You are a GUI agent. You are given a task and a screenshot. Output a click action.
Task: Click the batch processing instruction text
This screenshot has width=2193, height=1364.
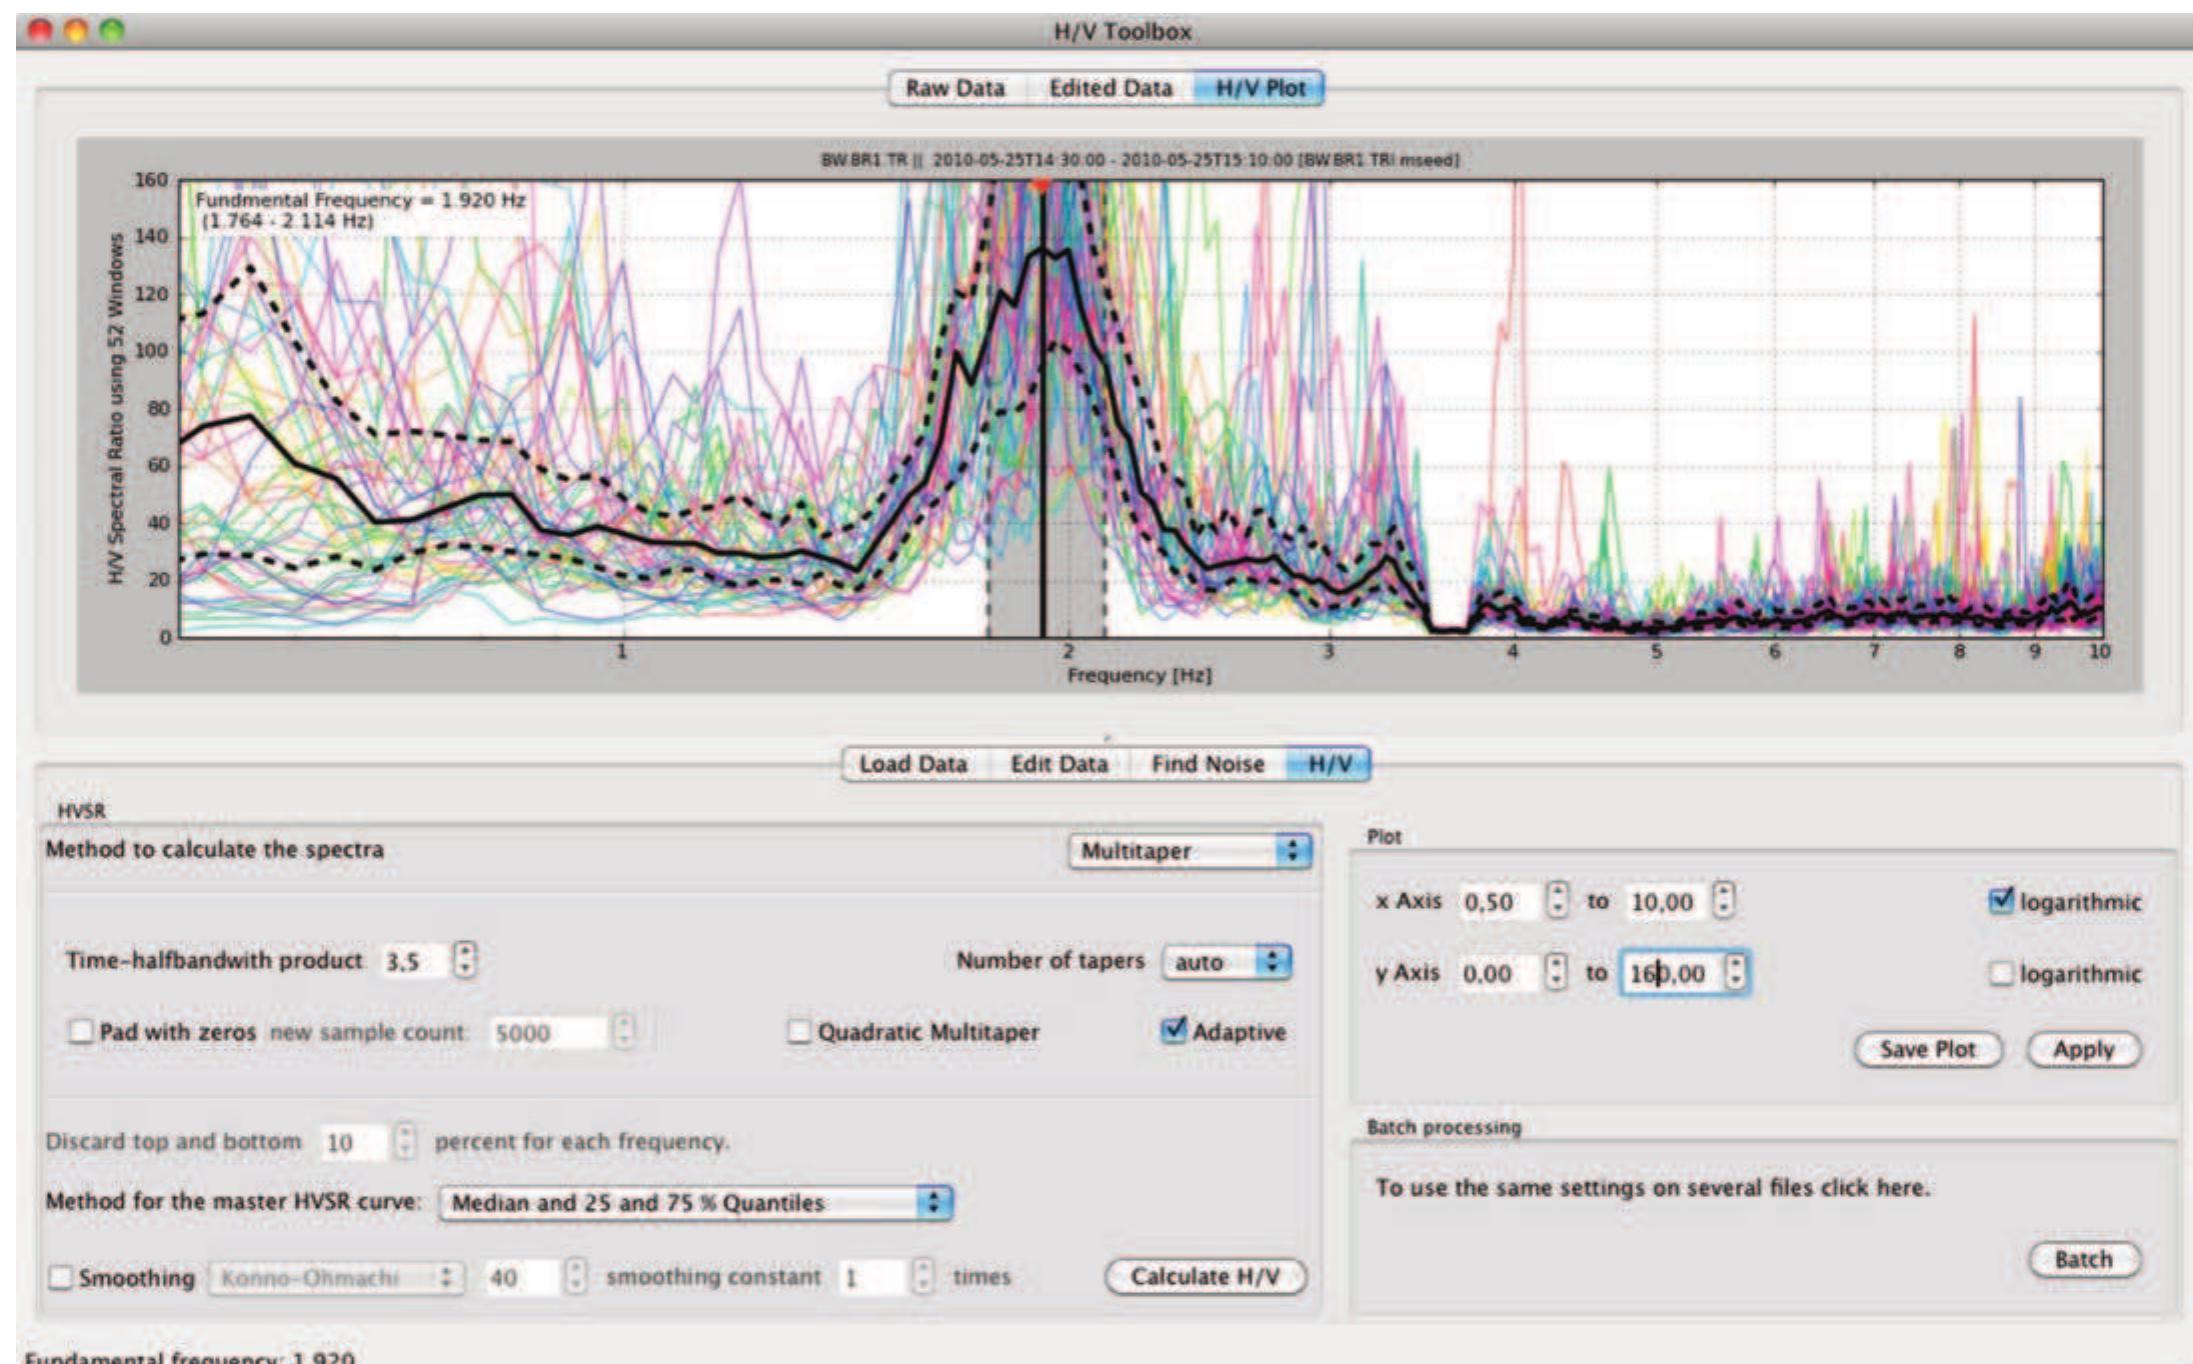pyautogui.click(x=1653, y=1187)
